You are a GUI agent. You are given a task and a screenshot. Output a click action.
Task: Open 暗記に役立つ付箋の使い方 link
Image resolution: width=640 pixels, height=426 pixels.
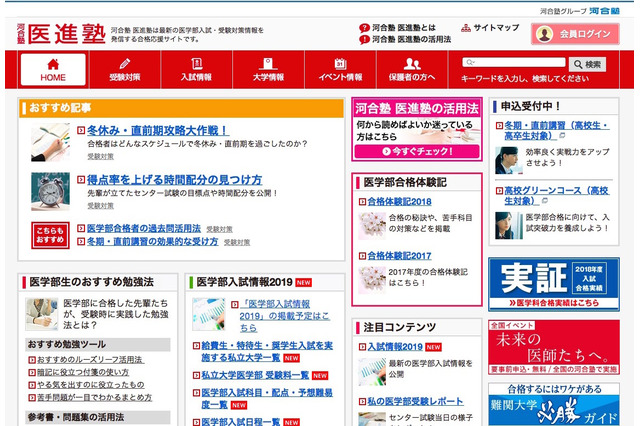[x=83, y=372]
